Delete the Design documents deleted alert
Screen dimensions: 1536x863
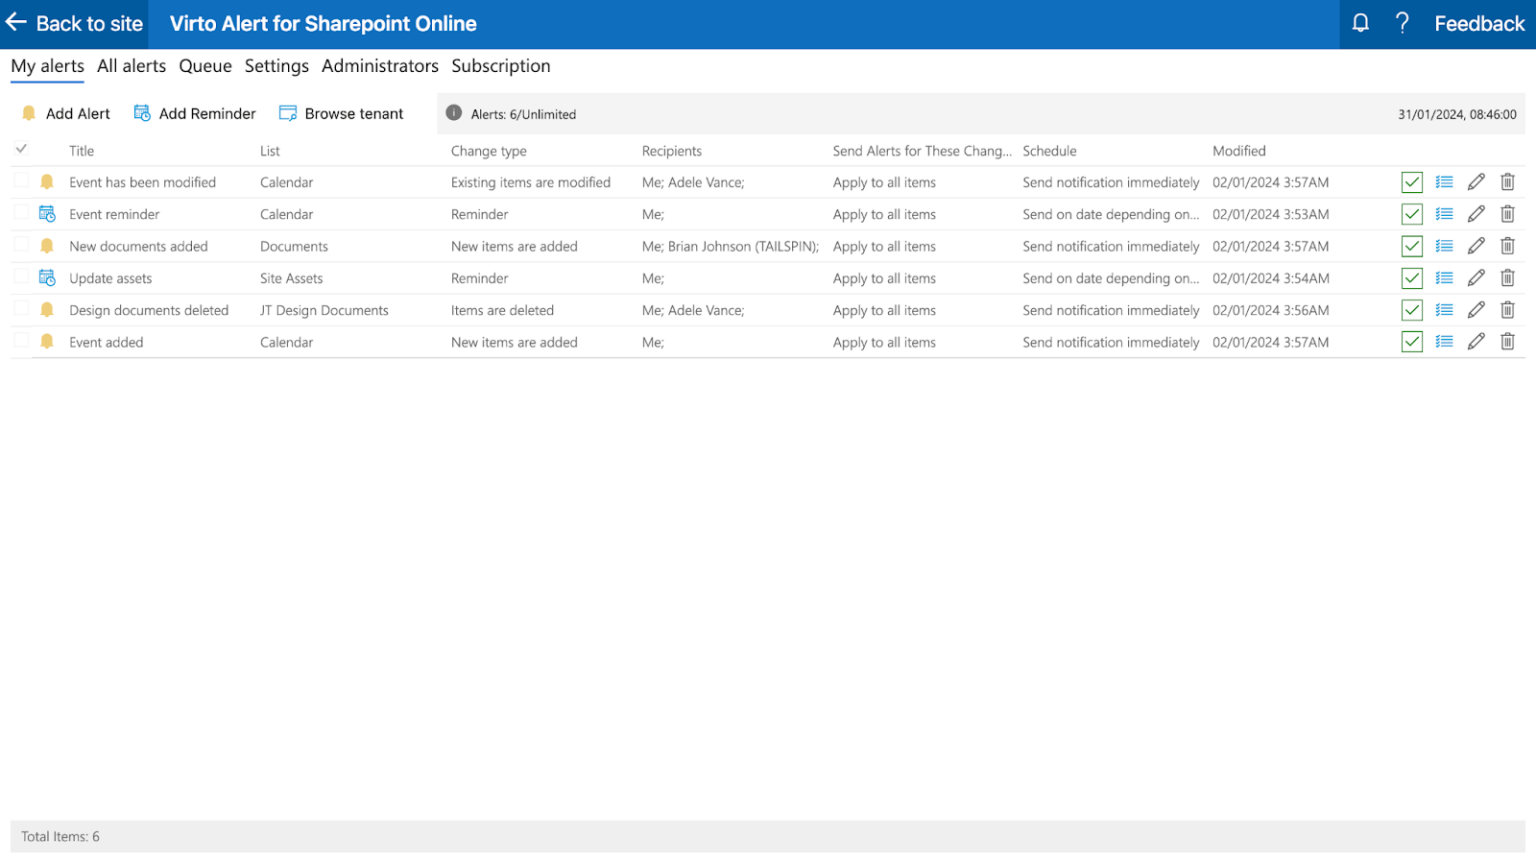pyautogui.click(x=1508, y=310)
